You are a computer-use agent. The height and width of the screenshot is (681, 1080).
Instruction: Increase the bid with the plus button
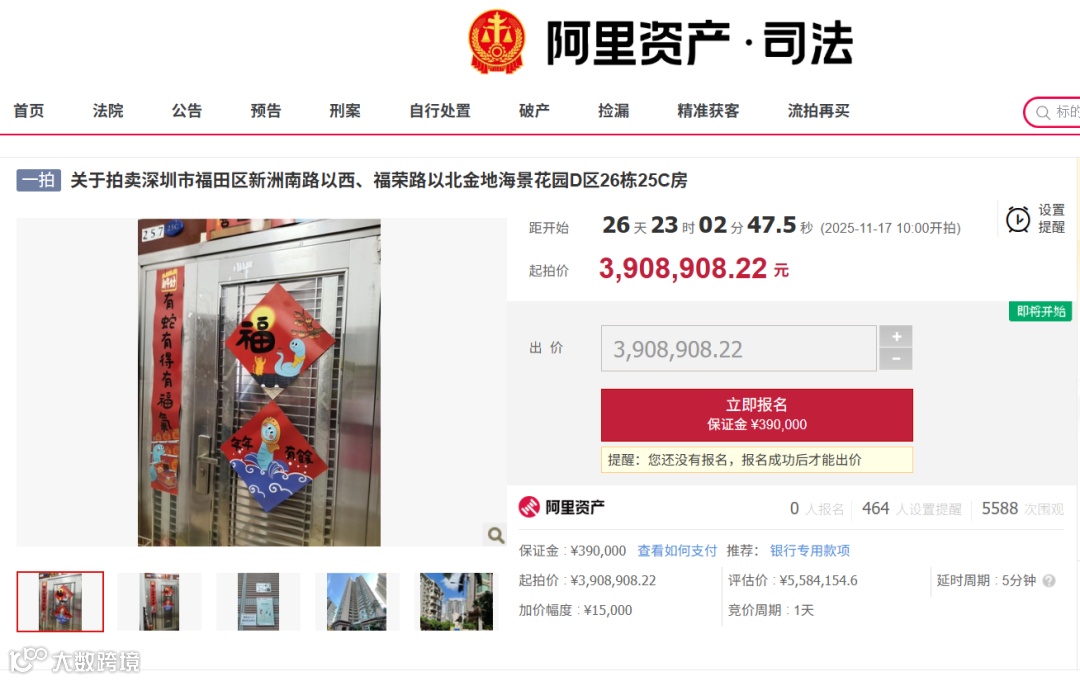point(896,337)
